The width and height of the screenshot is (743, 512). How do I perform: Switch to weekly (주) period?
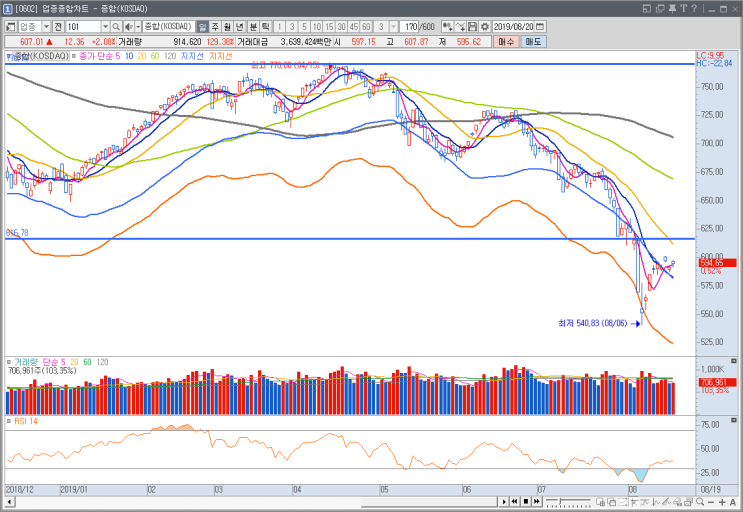[x=215, y=27]
